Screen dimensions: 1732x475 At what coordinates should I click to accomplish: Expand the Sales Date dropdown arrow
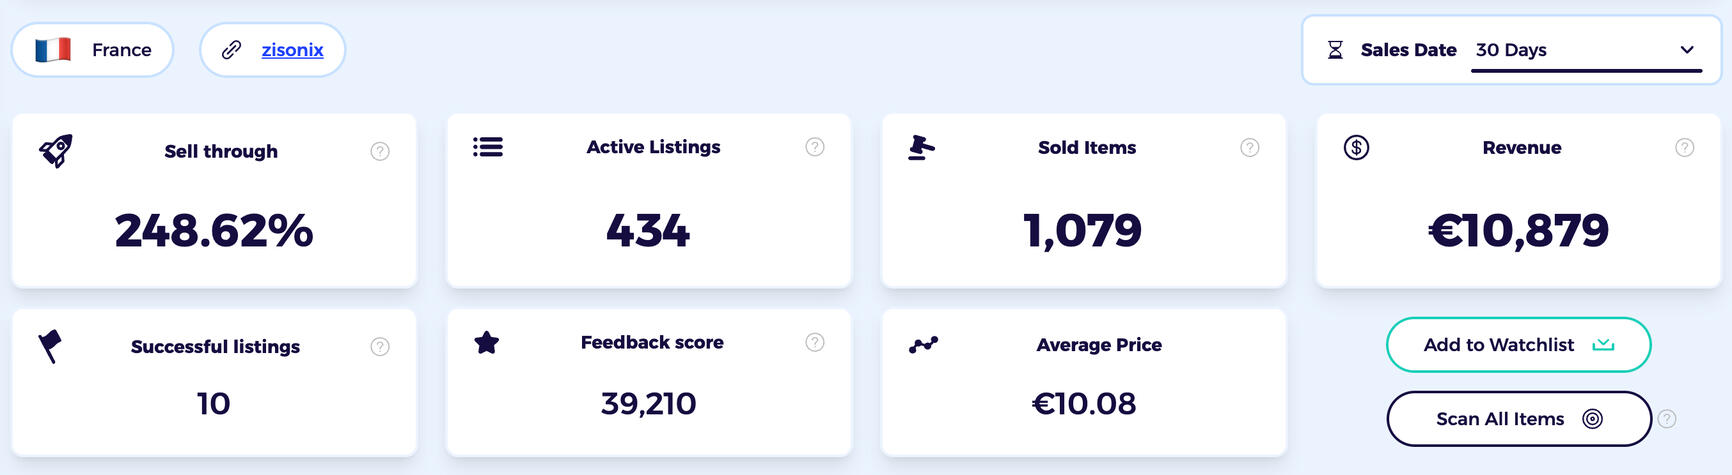[x=1687, y=50]
